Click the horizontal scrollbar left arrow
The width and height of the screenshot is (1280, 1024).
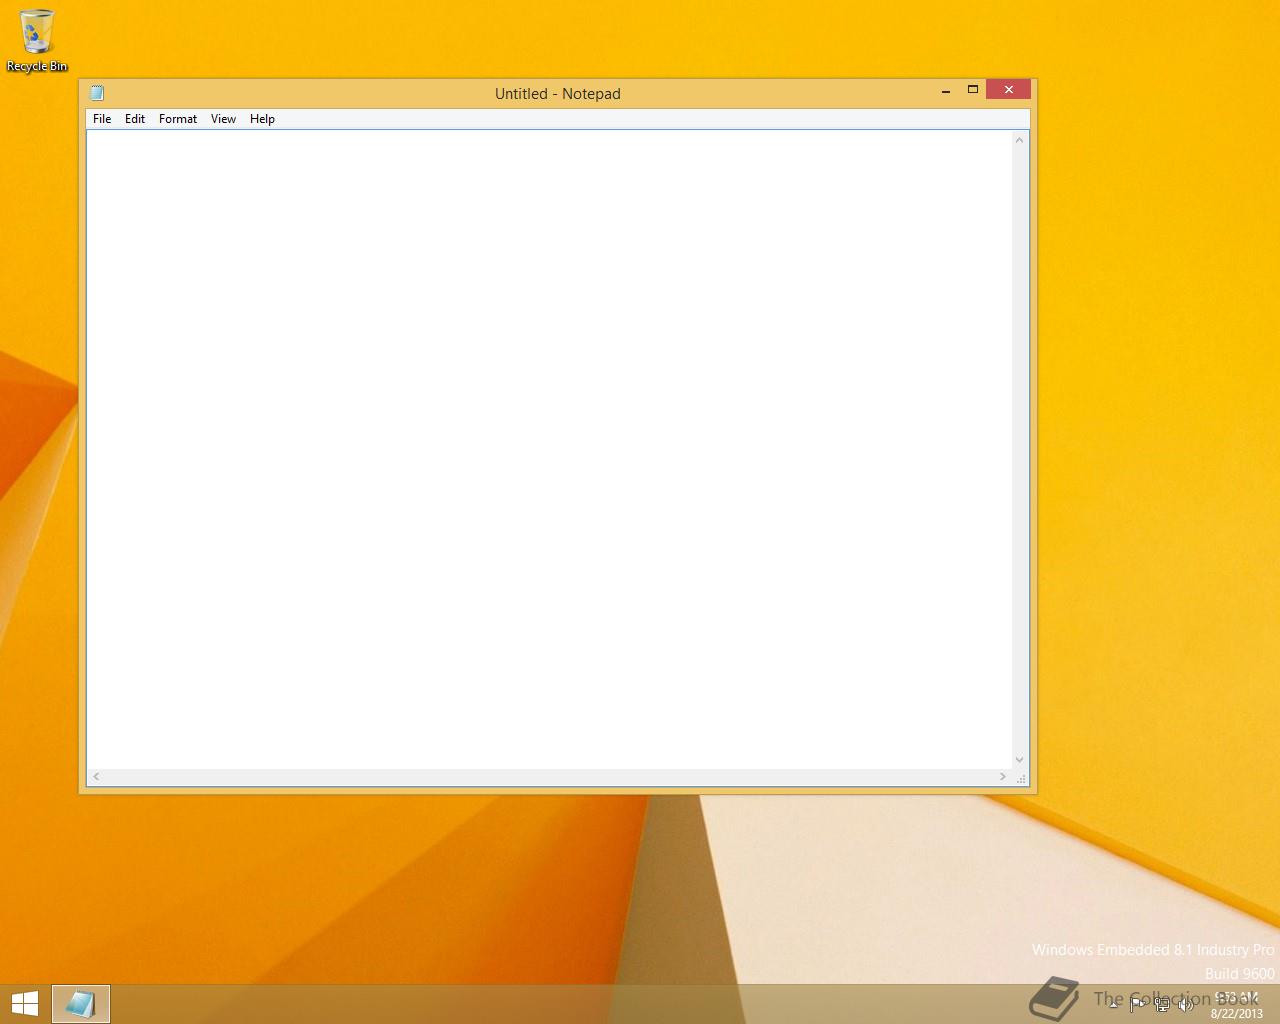(x=96, y=777)
